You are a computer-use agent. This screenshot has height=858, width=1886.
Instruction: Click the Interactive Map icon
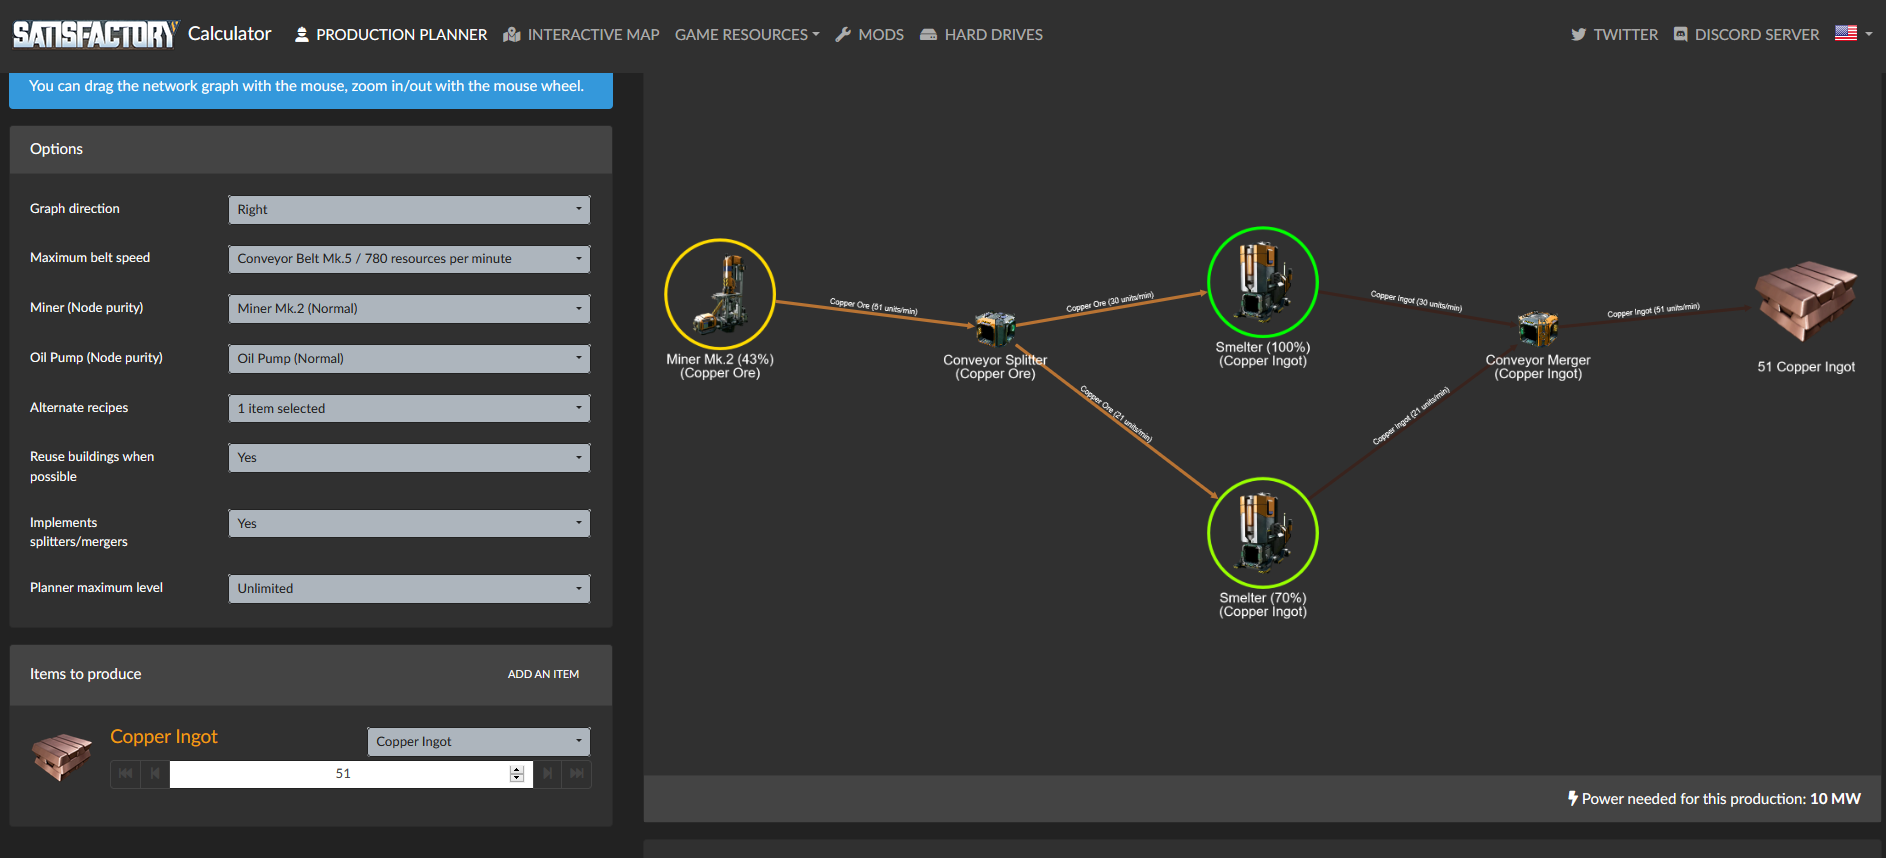click(512, 34)
